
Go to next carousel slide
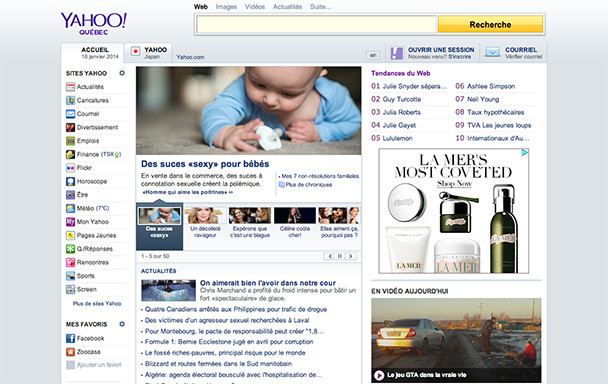pos(351,256)
